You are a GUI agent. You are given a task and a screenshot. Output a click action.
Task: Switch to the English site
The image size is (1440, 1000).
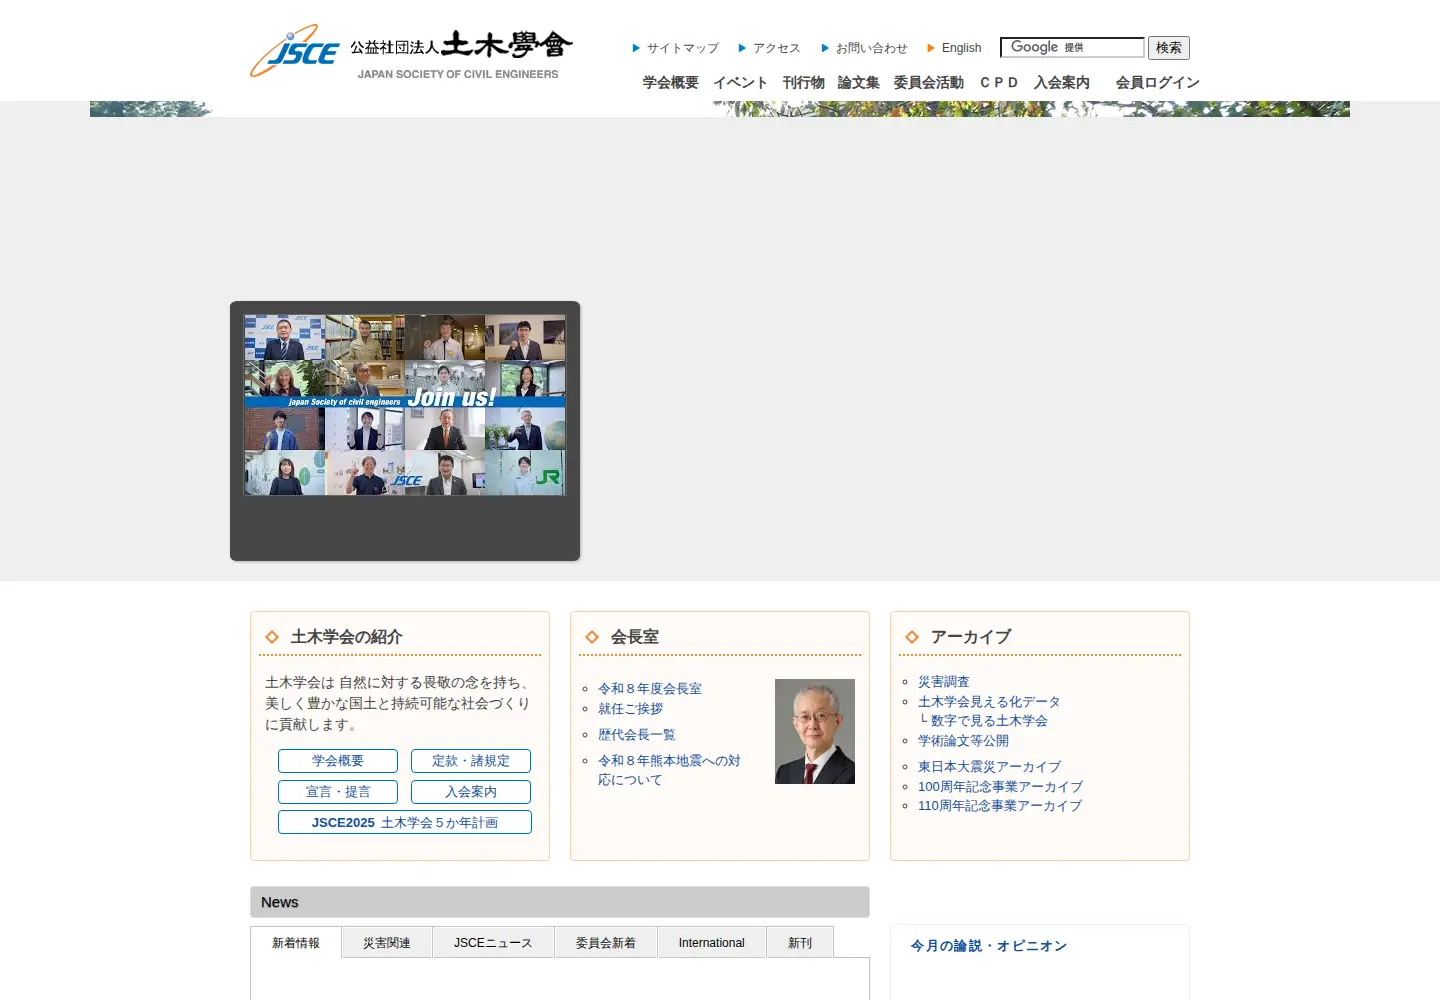pos(961,48)
